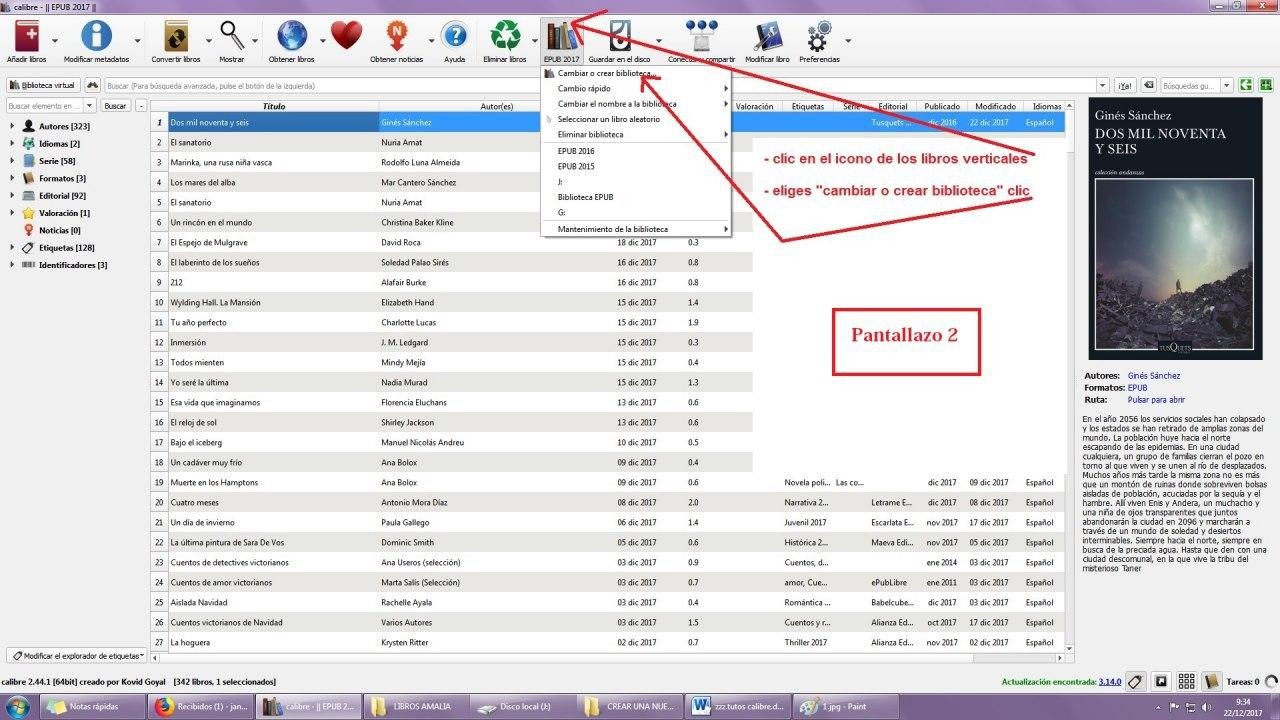Click the Convertir libros icon
The width and height of the screenshot is (1280, 720).
pos(176,36)
